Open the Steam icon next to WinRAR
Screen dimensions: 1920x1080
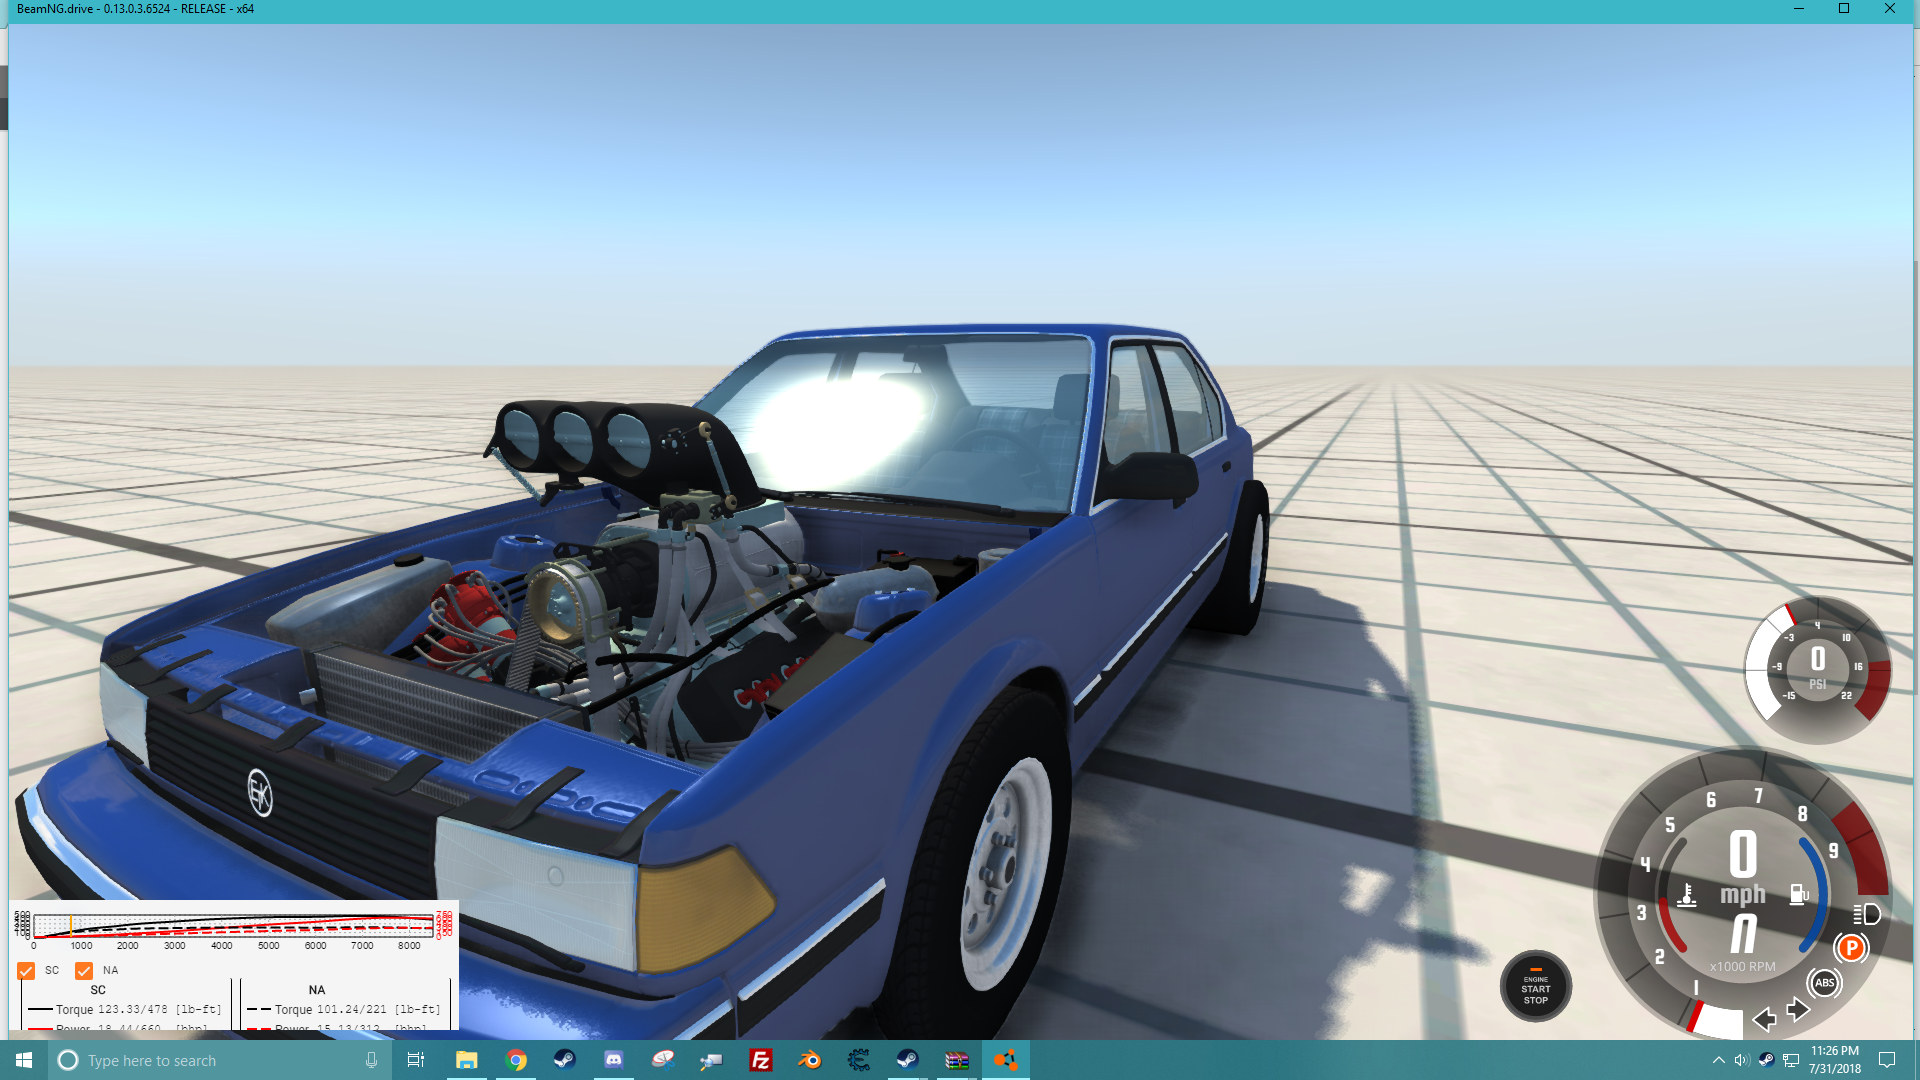(907, 1060)
